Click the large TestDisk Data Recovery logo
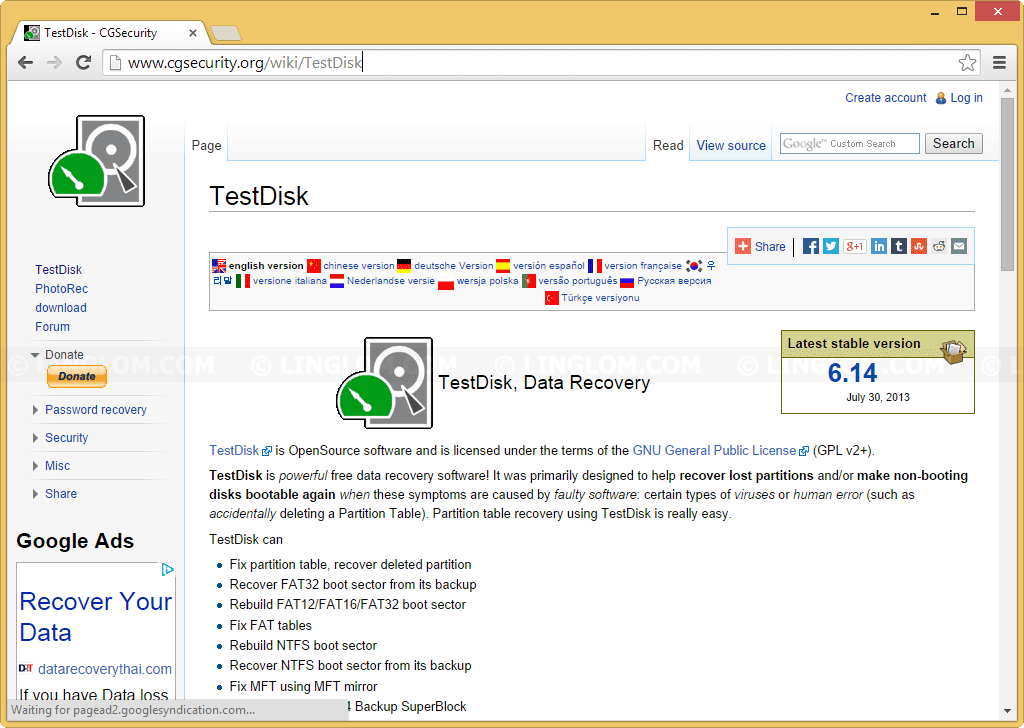The width and height of the screenshot is (1024, 728). 384,383
